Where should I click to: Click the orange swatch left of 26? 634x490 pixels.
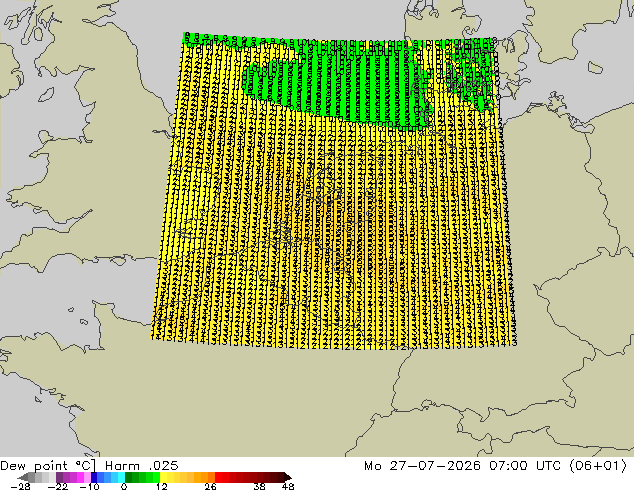(211, 477)
